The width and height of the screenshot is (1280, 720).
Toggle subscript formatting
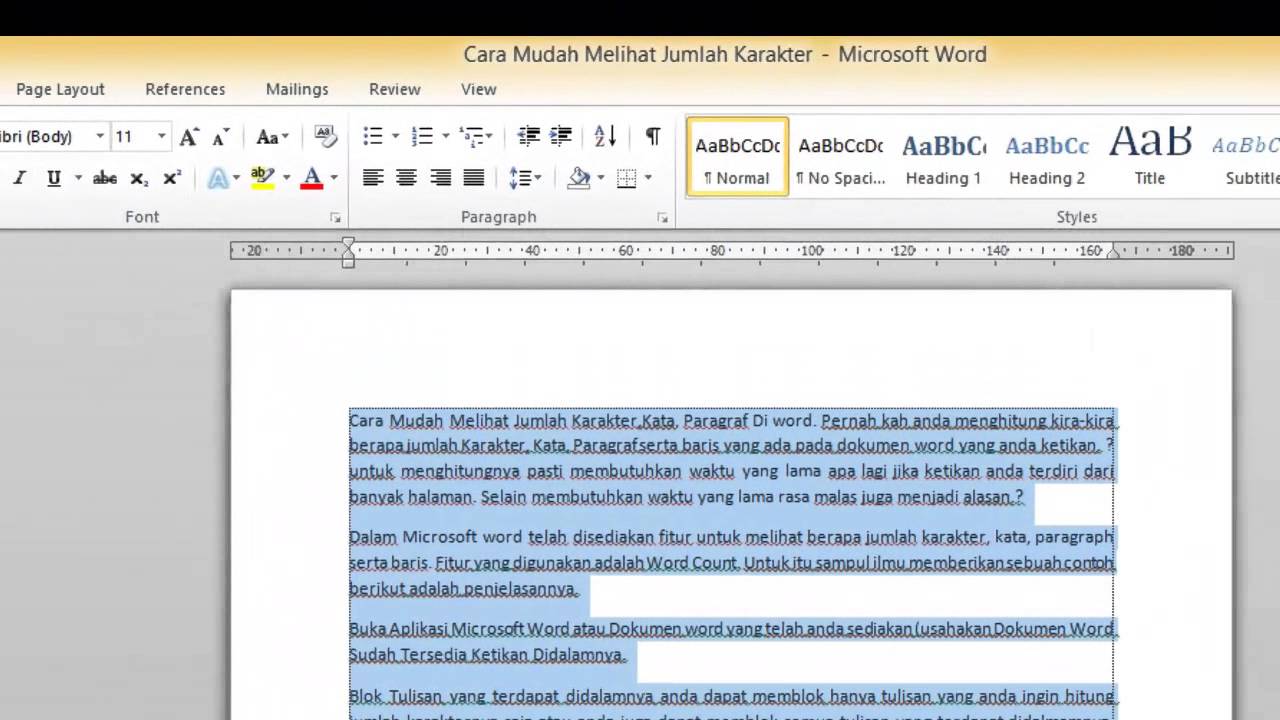(x=139, y=178)
